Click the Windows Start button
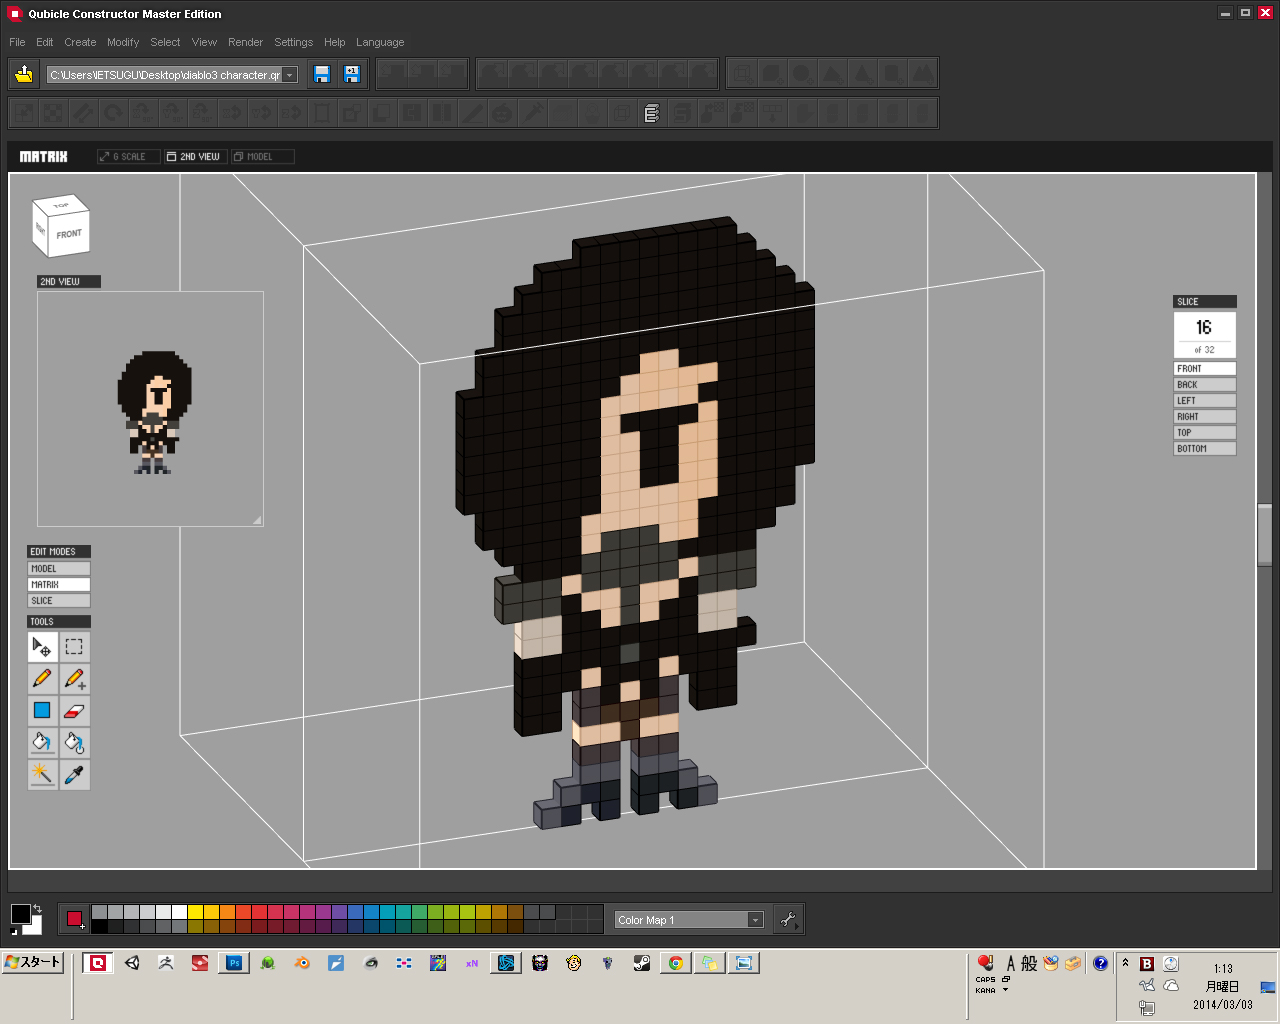This screenshot has height=1024, width=1280. (33, 962)
